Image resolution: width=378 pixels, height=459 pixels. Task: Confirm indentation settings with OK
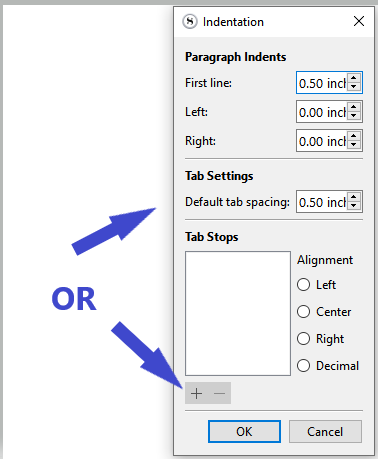coord(244,432)
